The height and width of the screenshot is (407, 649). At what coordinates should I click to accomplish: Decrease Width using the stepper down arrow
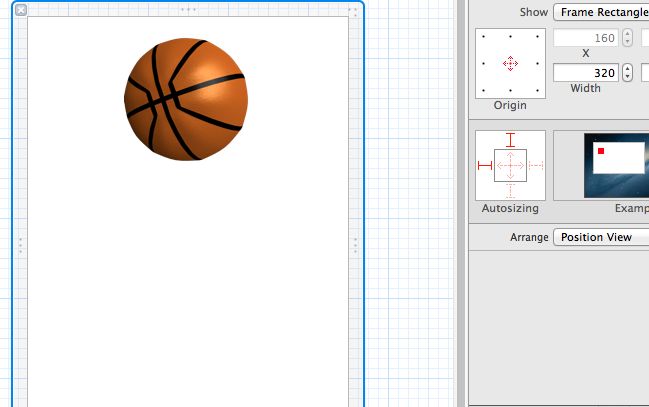627,77
